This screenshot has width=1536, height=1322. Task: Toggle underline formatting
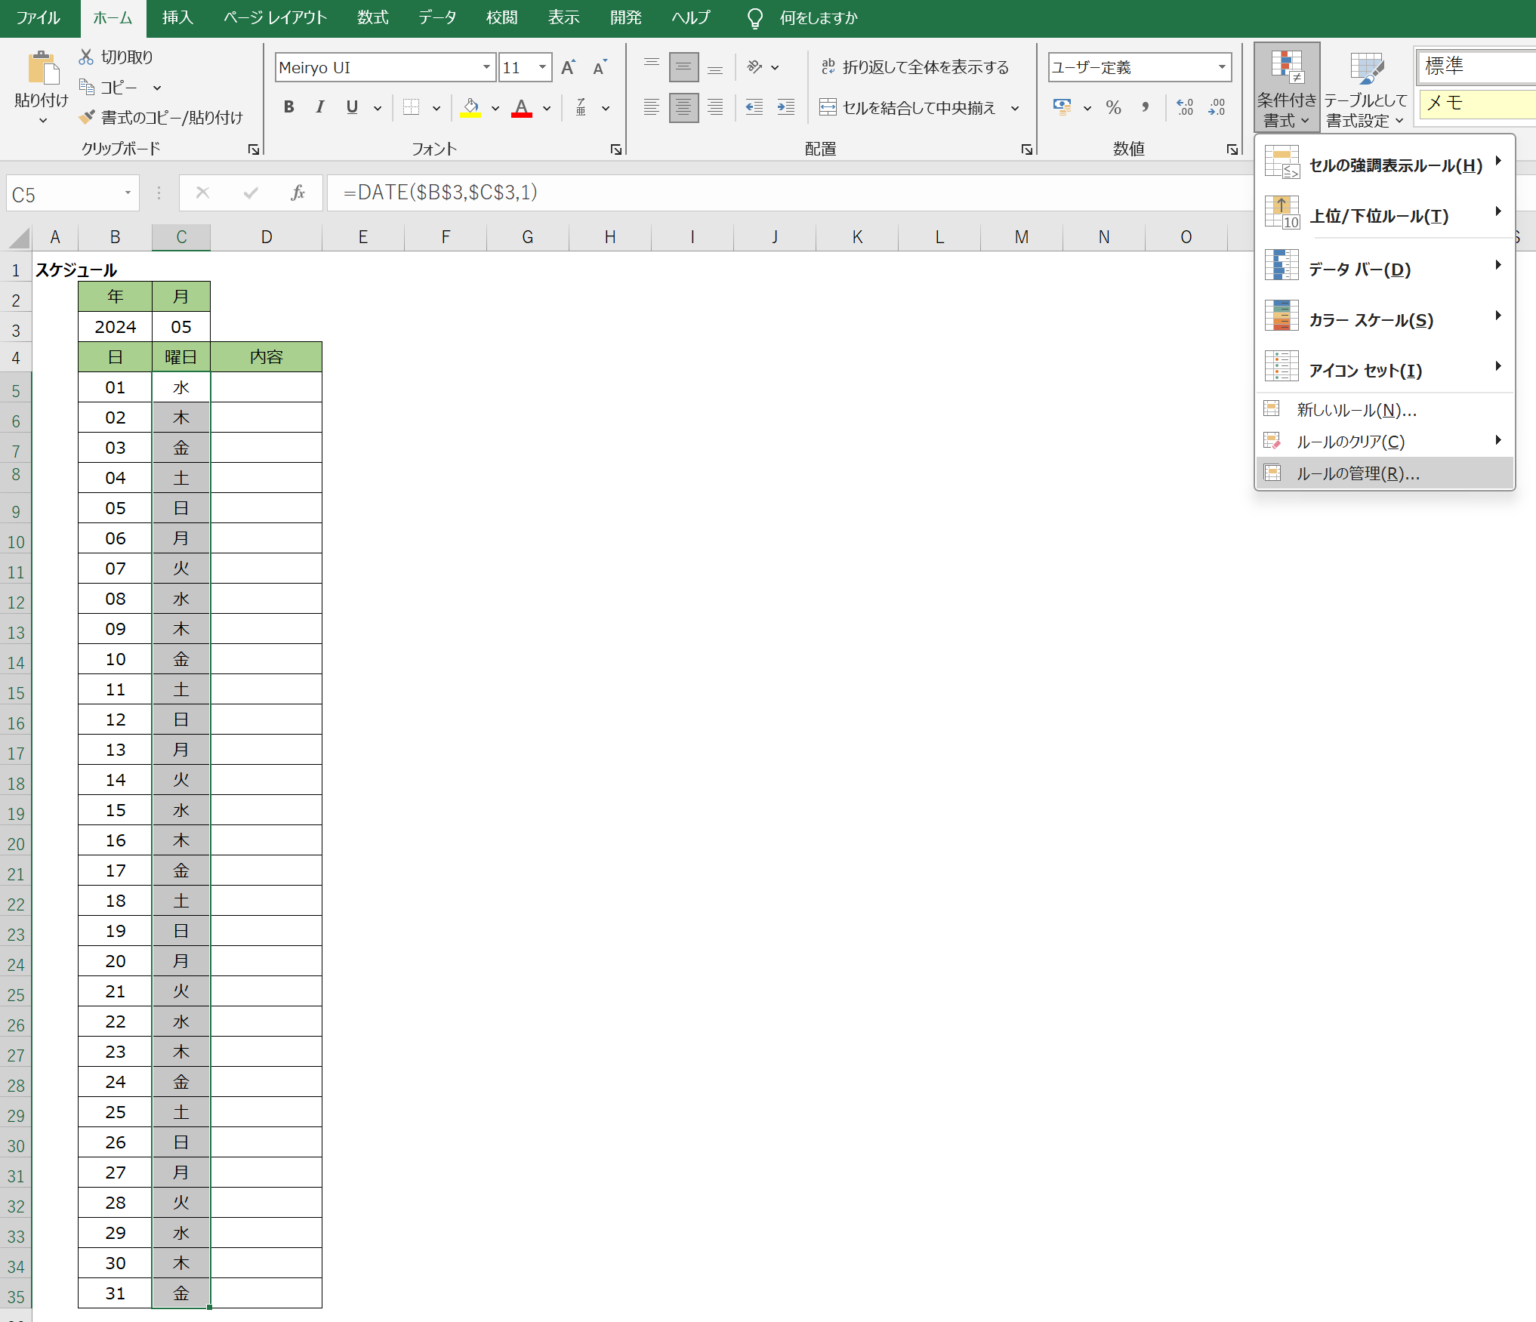pyautogui.click(x=352, y=107)
